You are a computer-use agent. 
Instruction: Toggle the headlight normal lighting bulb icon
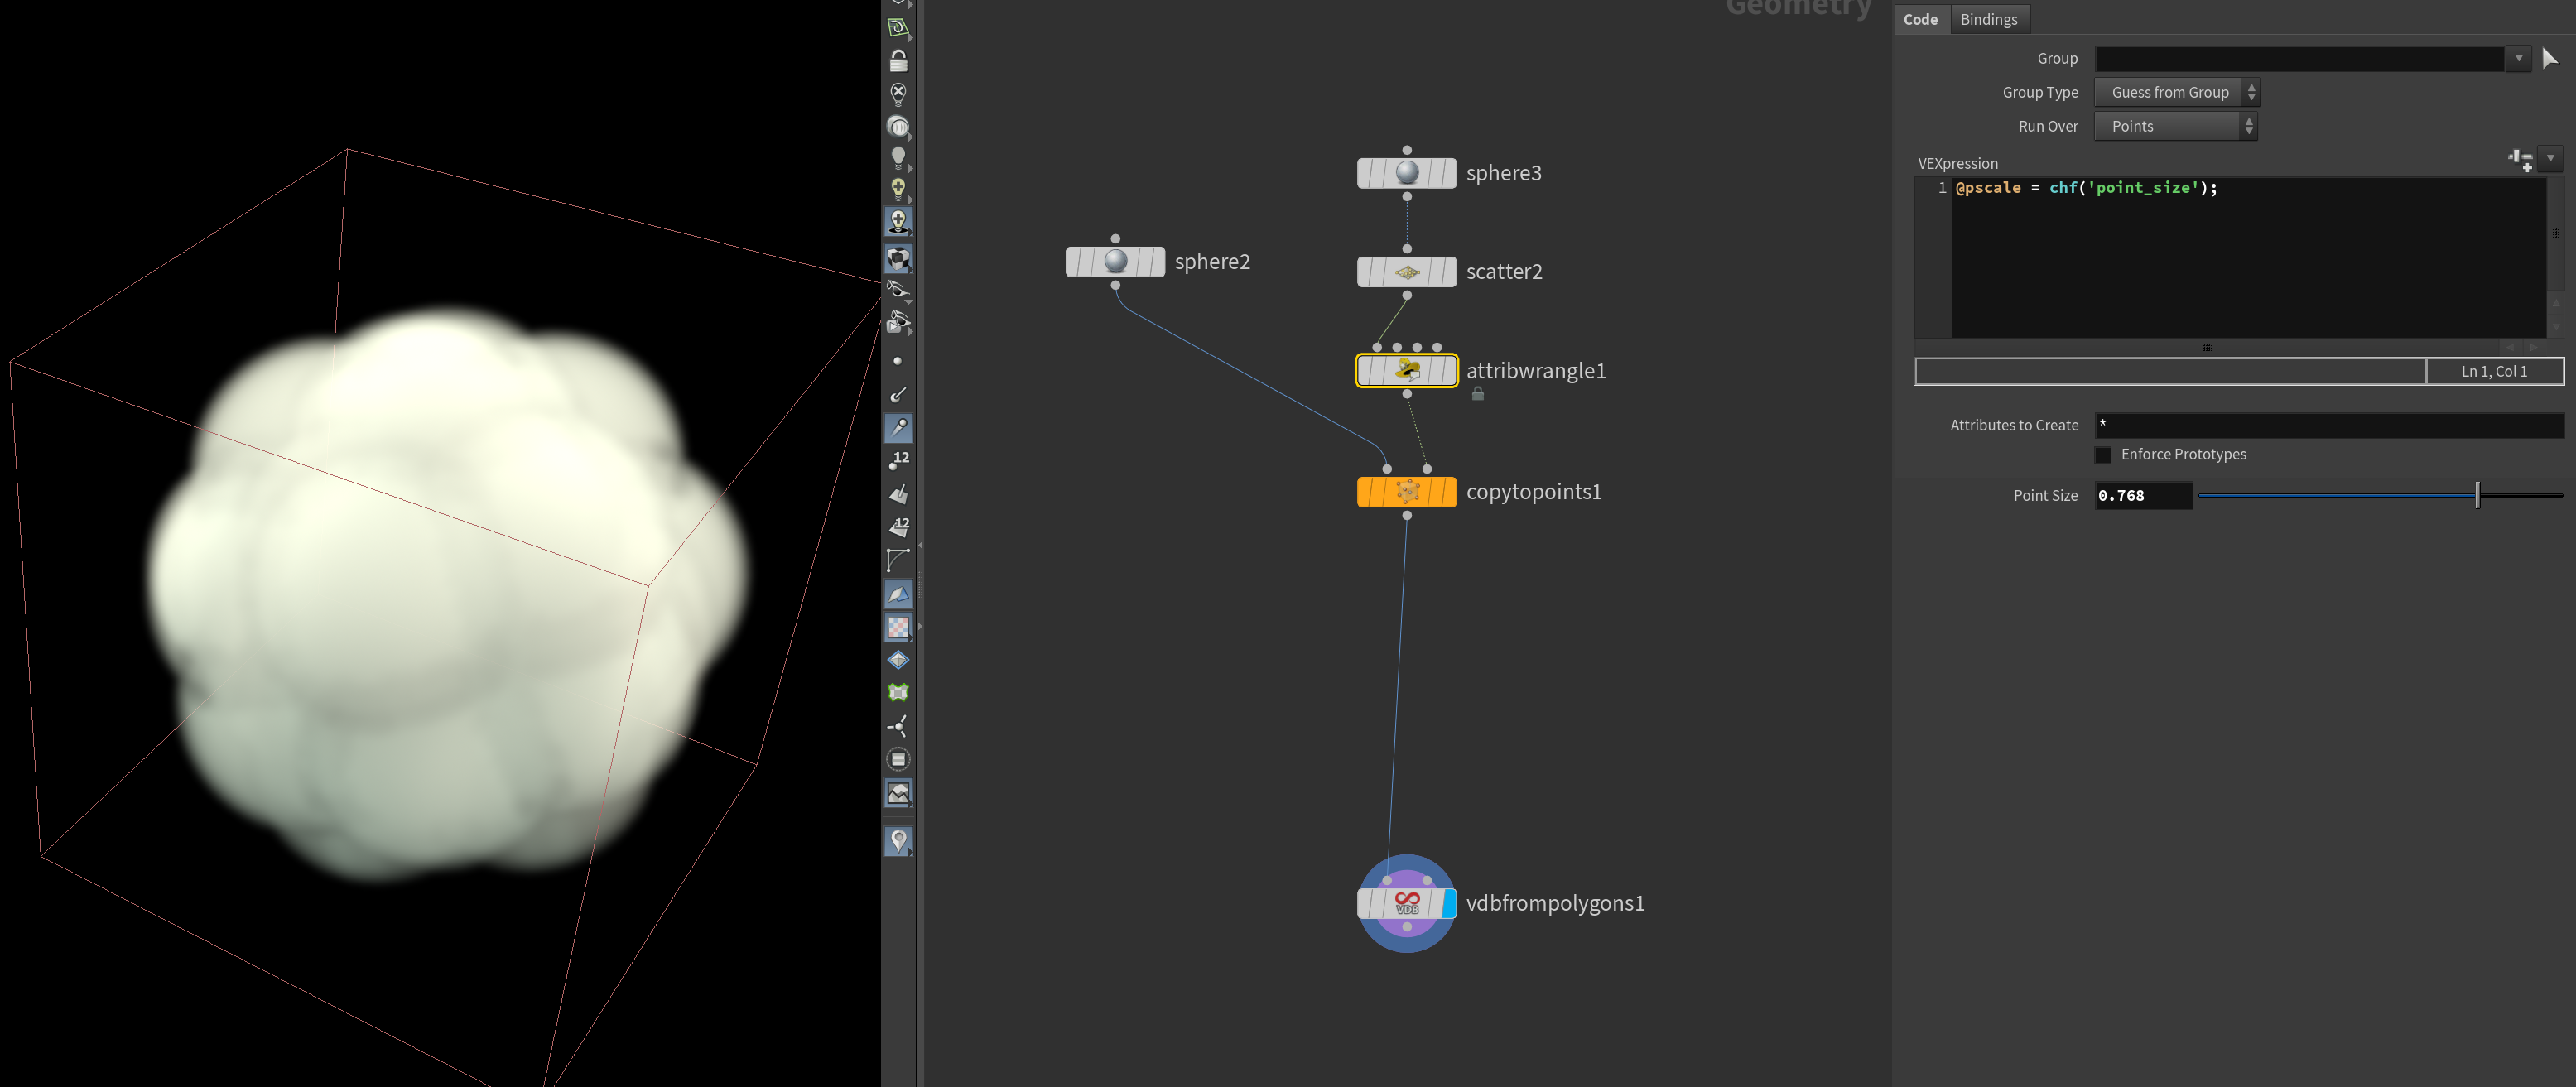(x=898, y=157)
